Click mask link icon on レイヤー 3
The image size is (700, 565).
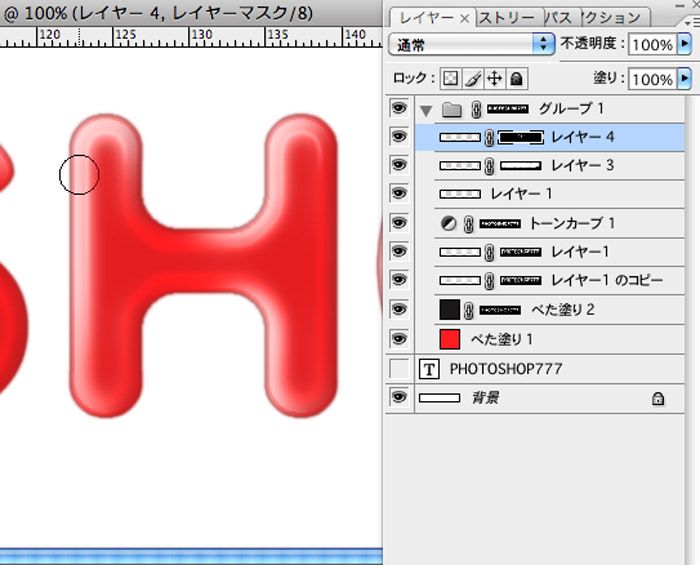pos(490,165)
